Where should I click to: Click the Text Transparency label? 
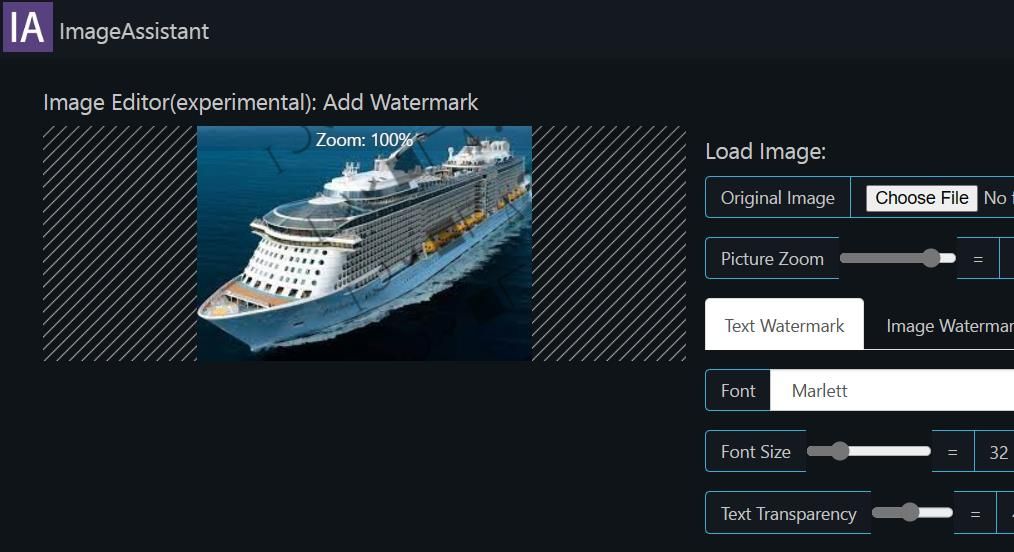point(788,514)
